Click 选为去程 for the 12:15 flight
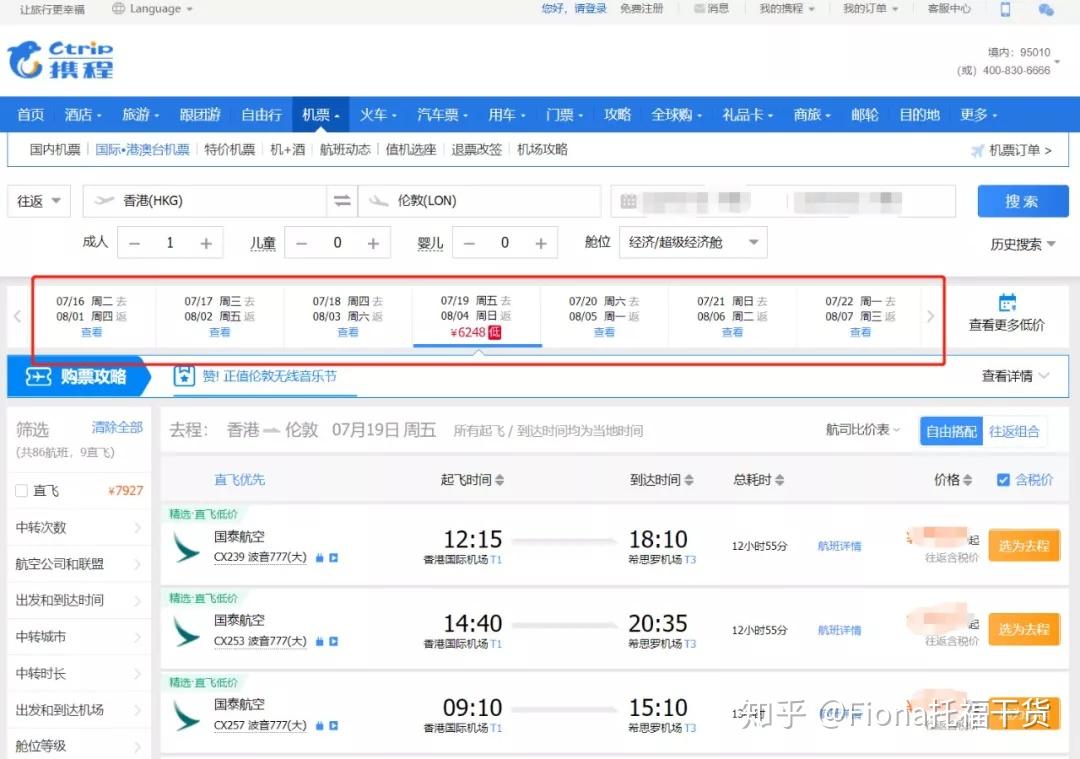This screenshot has width=1080, height=759. point(1024,545)
